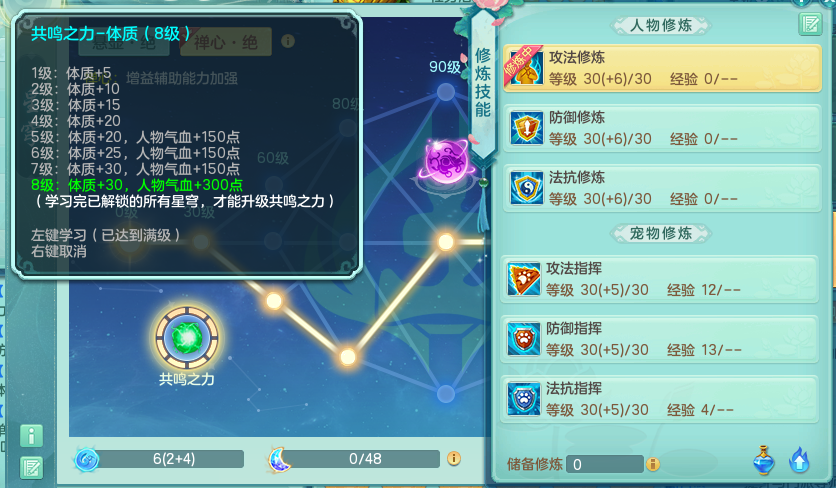
Task: Use the blue potion bottle icon
Action: pyautogui.click(x=763, y=460)
